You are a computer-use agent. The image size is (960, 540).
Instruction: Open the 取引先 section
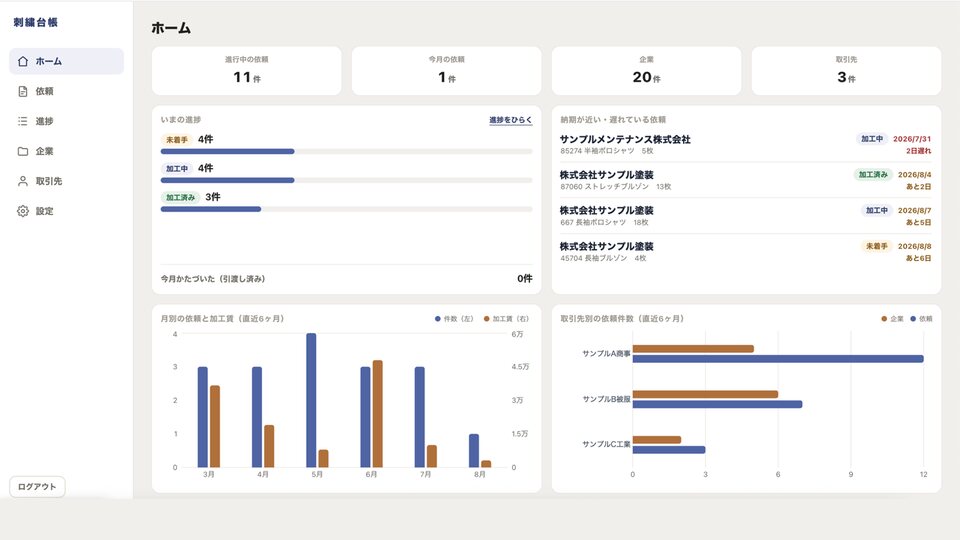[66, 181]
